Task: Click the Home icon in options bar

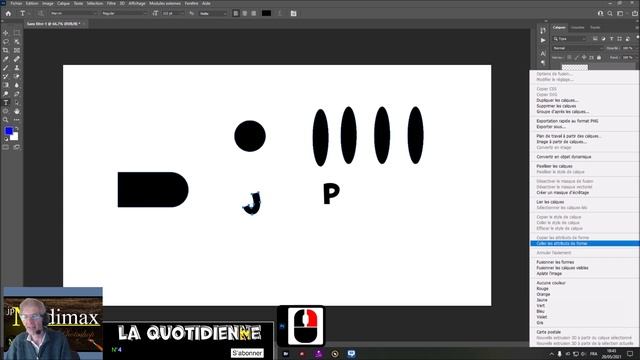Action: [8, 13]
